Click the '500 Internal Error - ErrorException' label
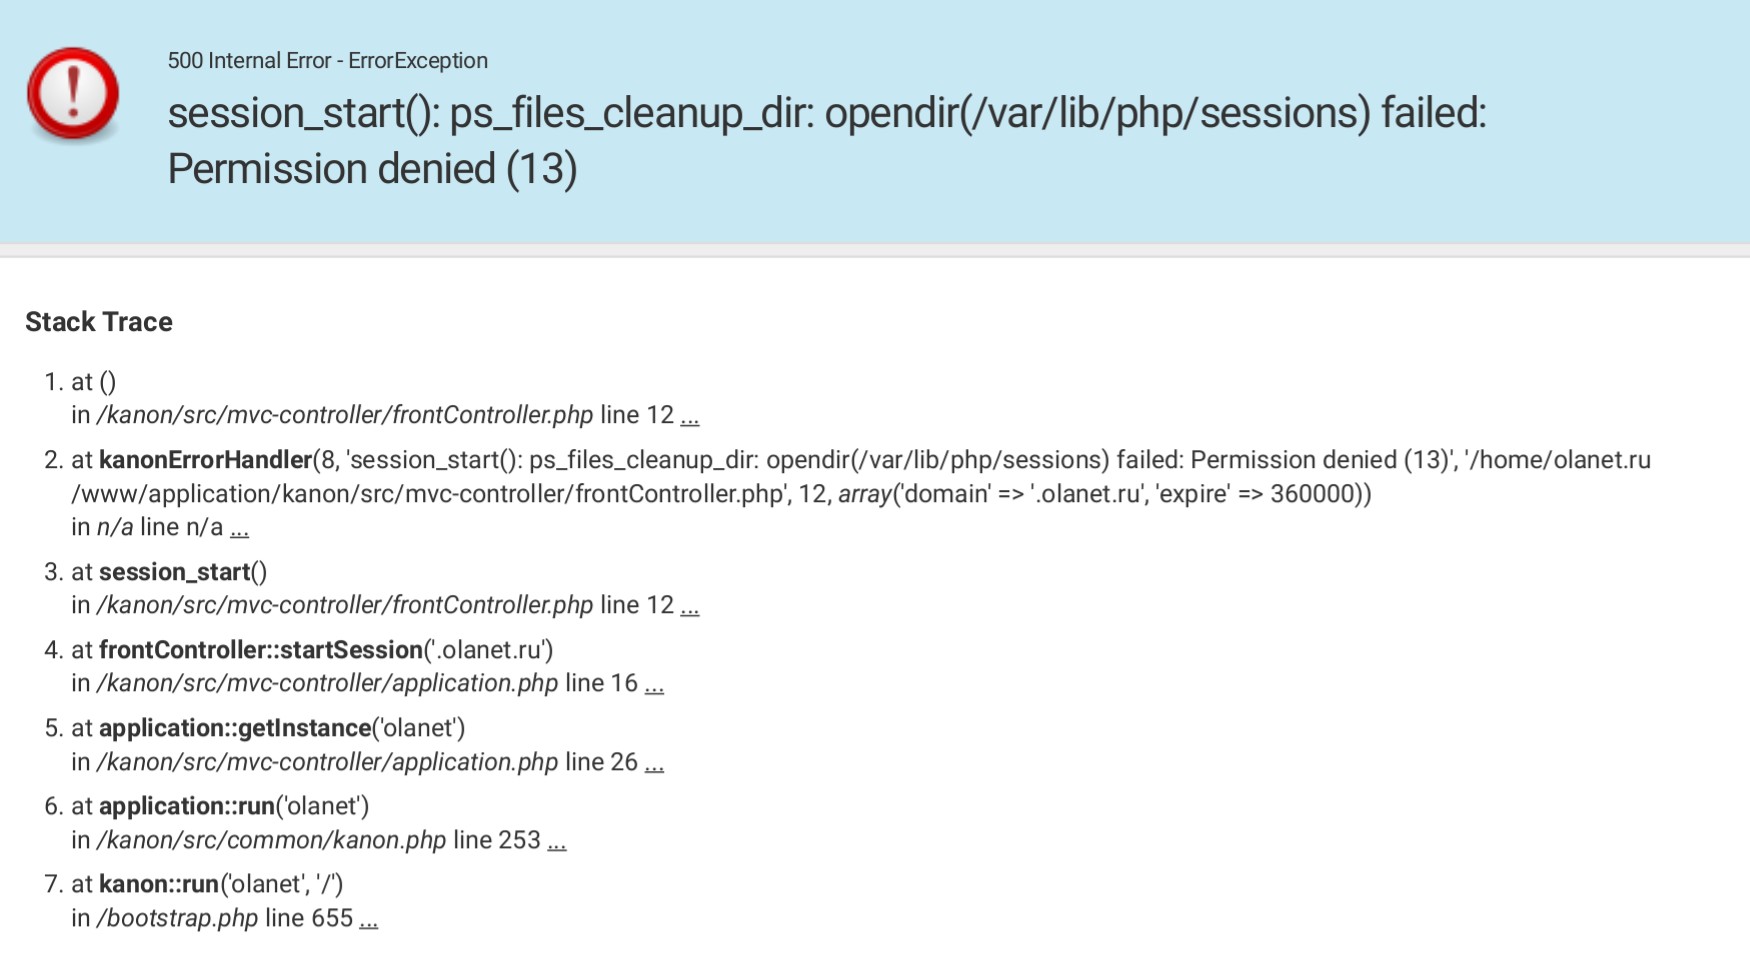This screenshot has height=965, width=1750. tap(328, 61)
